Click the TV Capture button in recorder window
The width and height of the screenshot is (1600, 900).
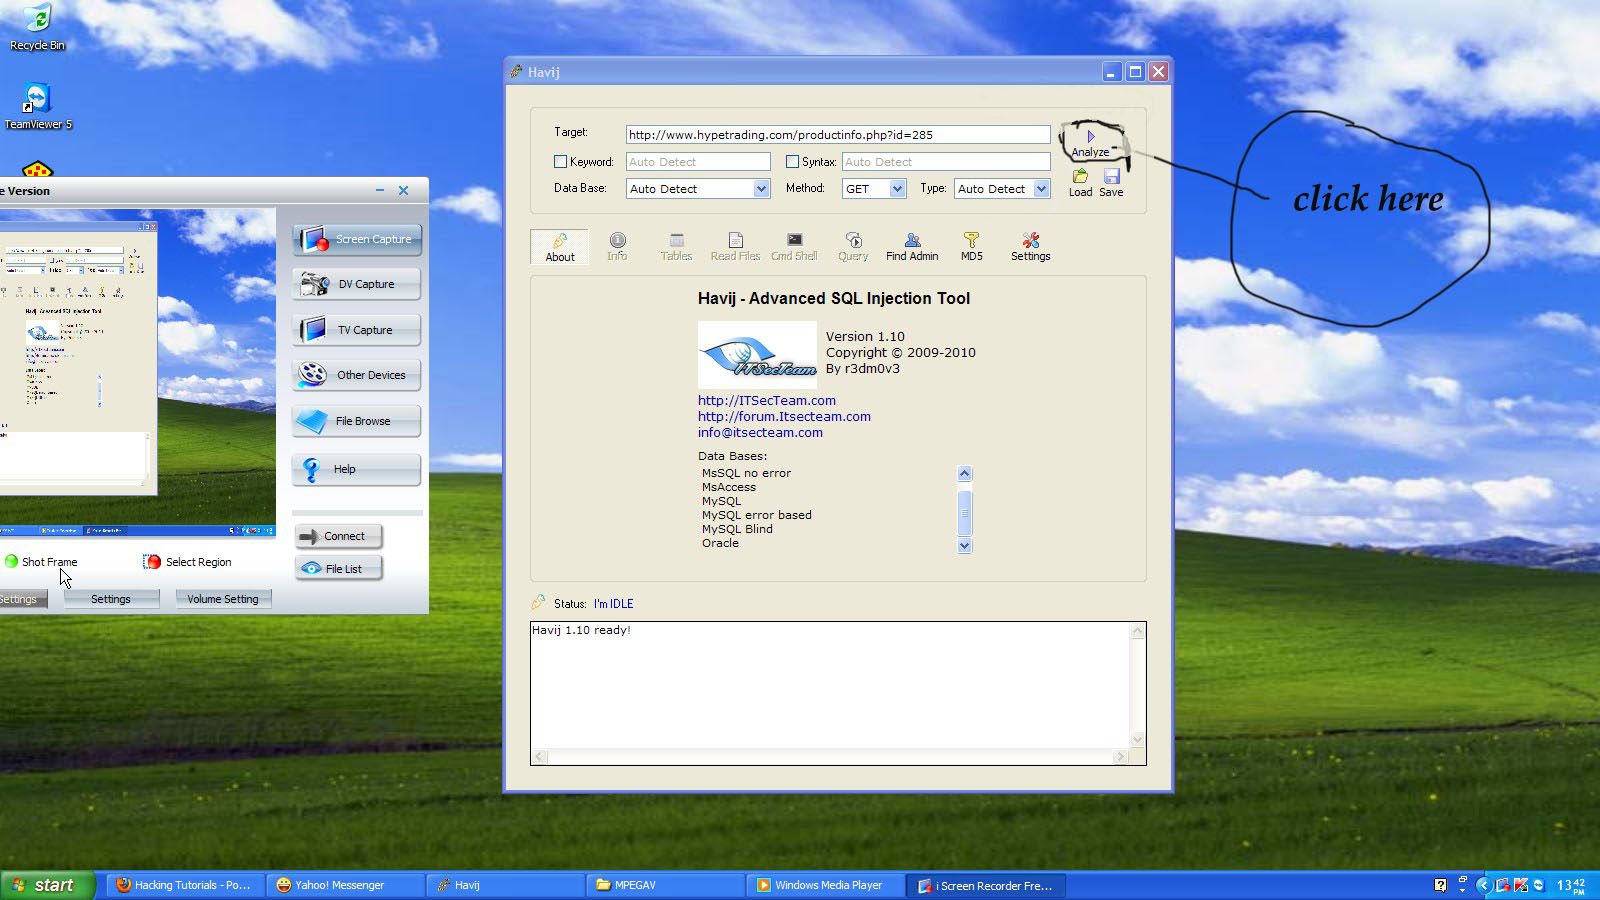(x=357, y=330)
